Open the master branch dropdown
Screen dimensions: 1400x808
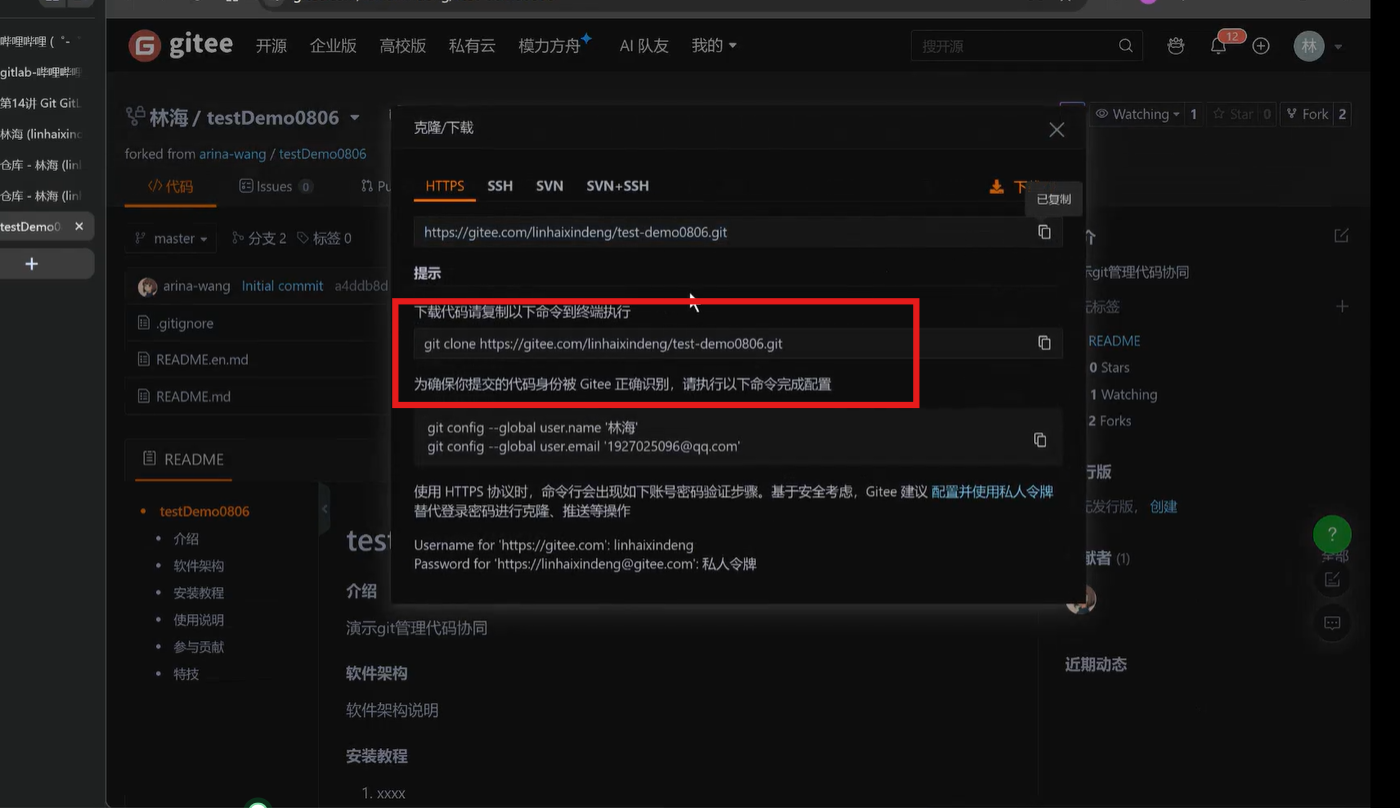pyautogui.click(x=172, y=238)
